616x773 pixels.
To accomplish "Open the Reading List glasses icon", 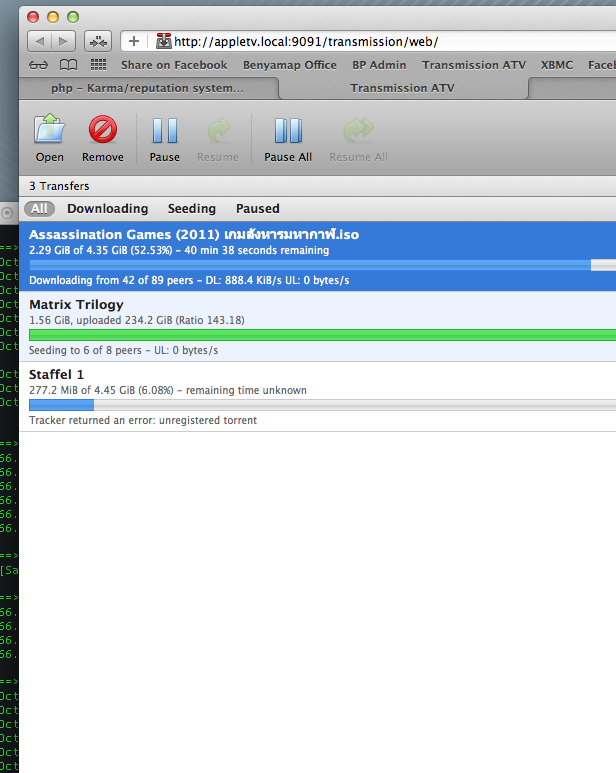I will click(39, 65).
